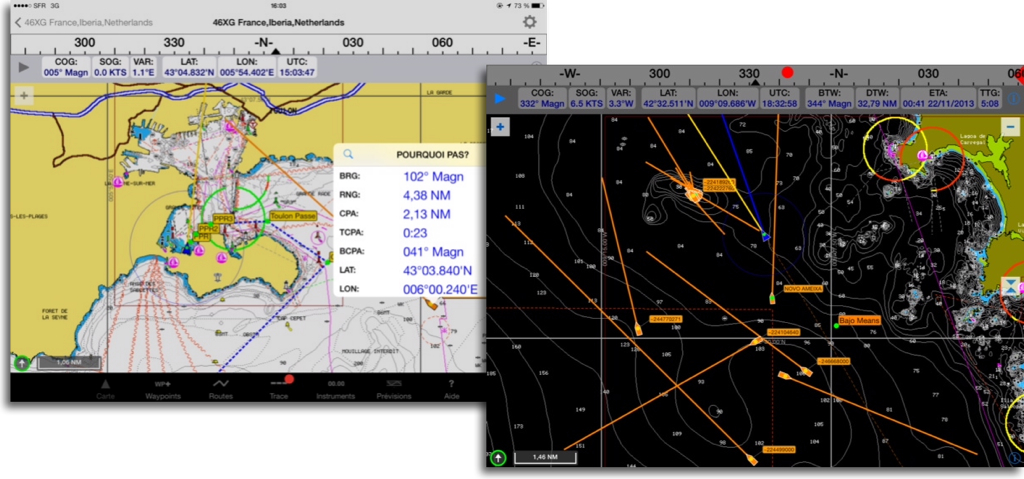This screenshot has width=1024, height=479.
Task: Open the Instruments tab
Action: pyautogui.click(x=336, y=389)
